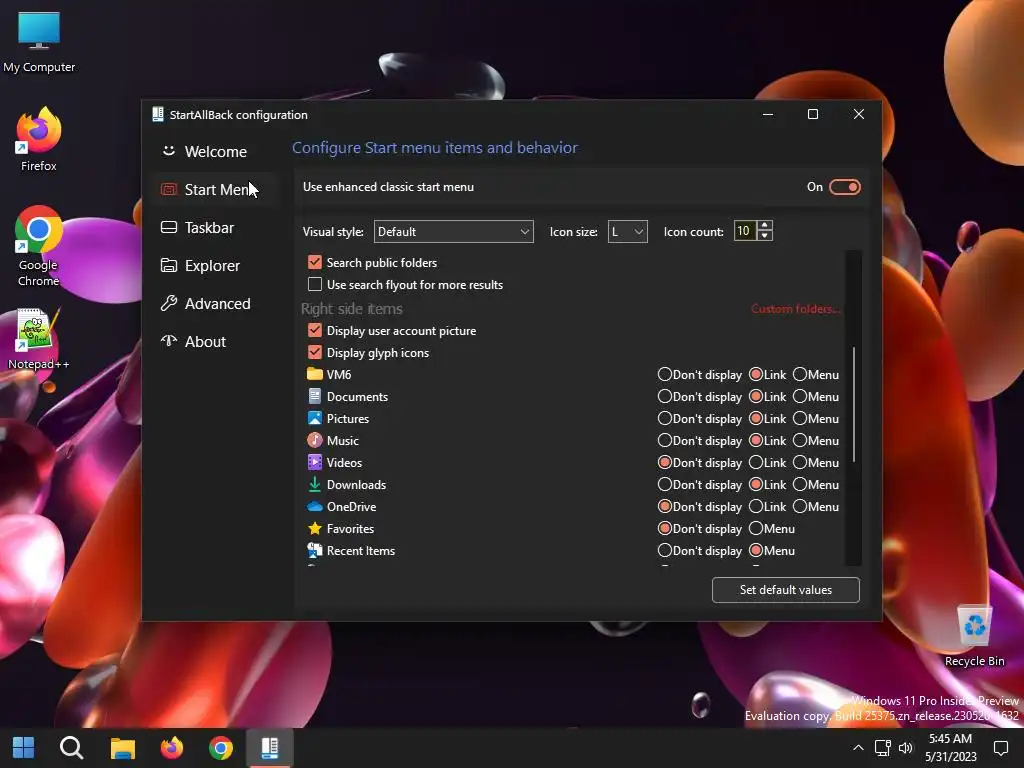Click taskbar clock and date
Image resolution: width=1024 pixels, height=768 pixels.
(x=950, y=748)
